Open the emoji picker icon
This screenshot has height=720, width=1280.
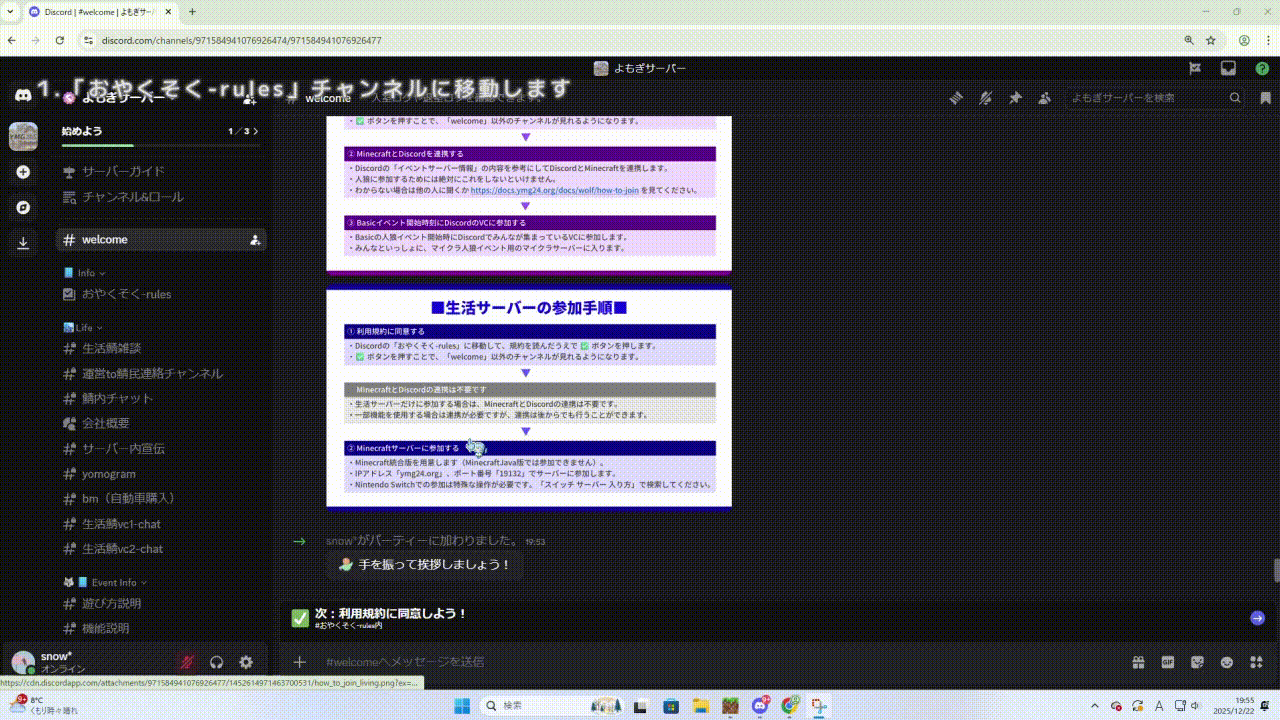point(1227,662)
